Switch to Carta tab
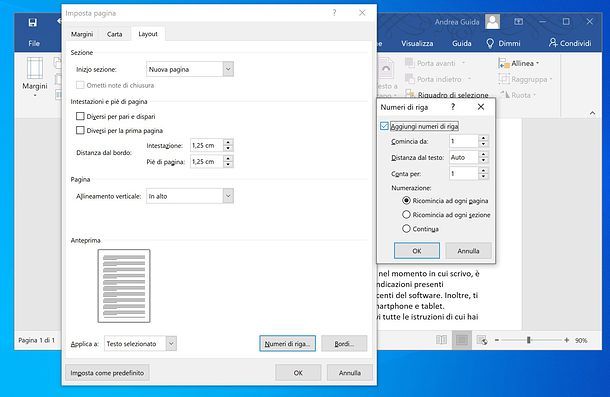The width and height of the screenshot is (610, 397). (x=114, y=34)
